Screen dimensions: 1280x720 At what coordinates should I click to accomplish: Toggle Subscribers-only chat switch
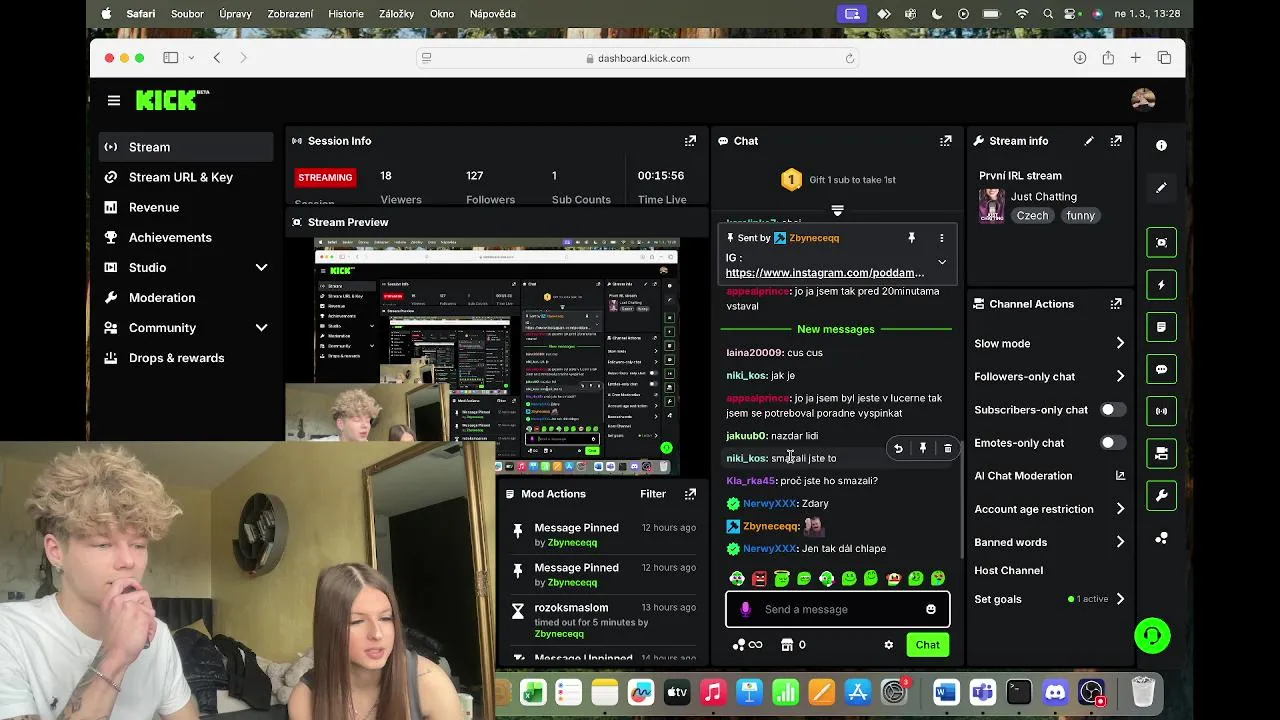point(1112,410)
